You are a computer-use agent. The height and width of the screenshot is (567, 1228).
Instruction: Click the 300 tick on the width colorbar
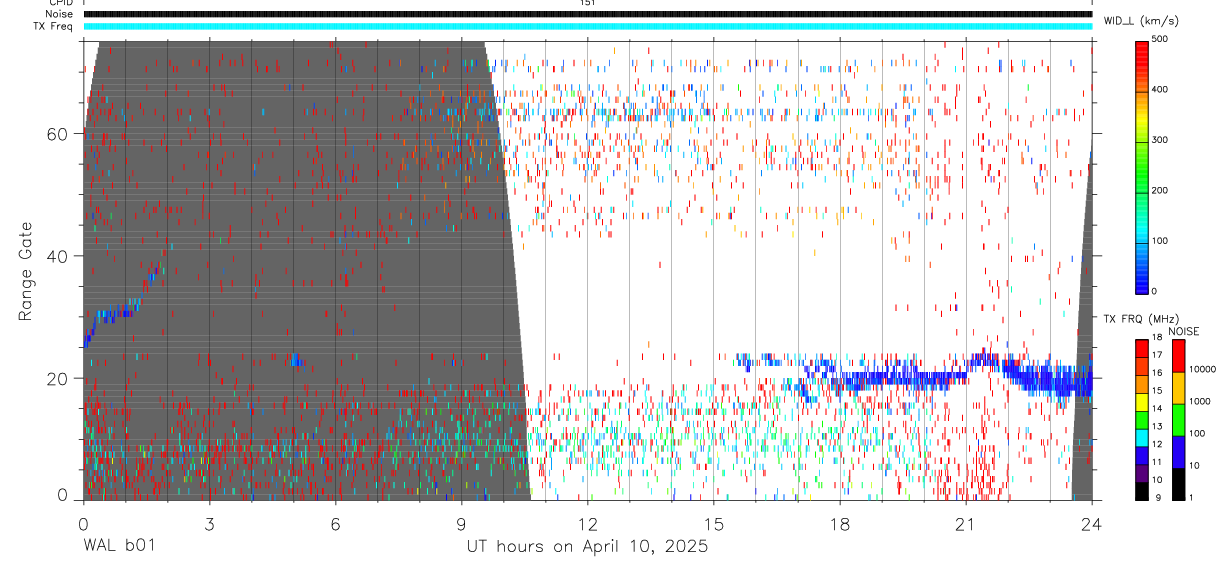tap(1160, 140)
